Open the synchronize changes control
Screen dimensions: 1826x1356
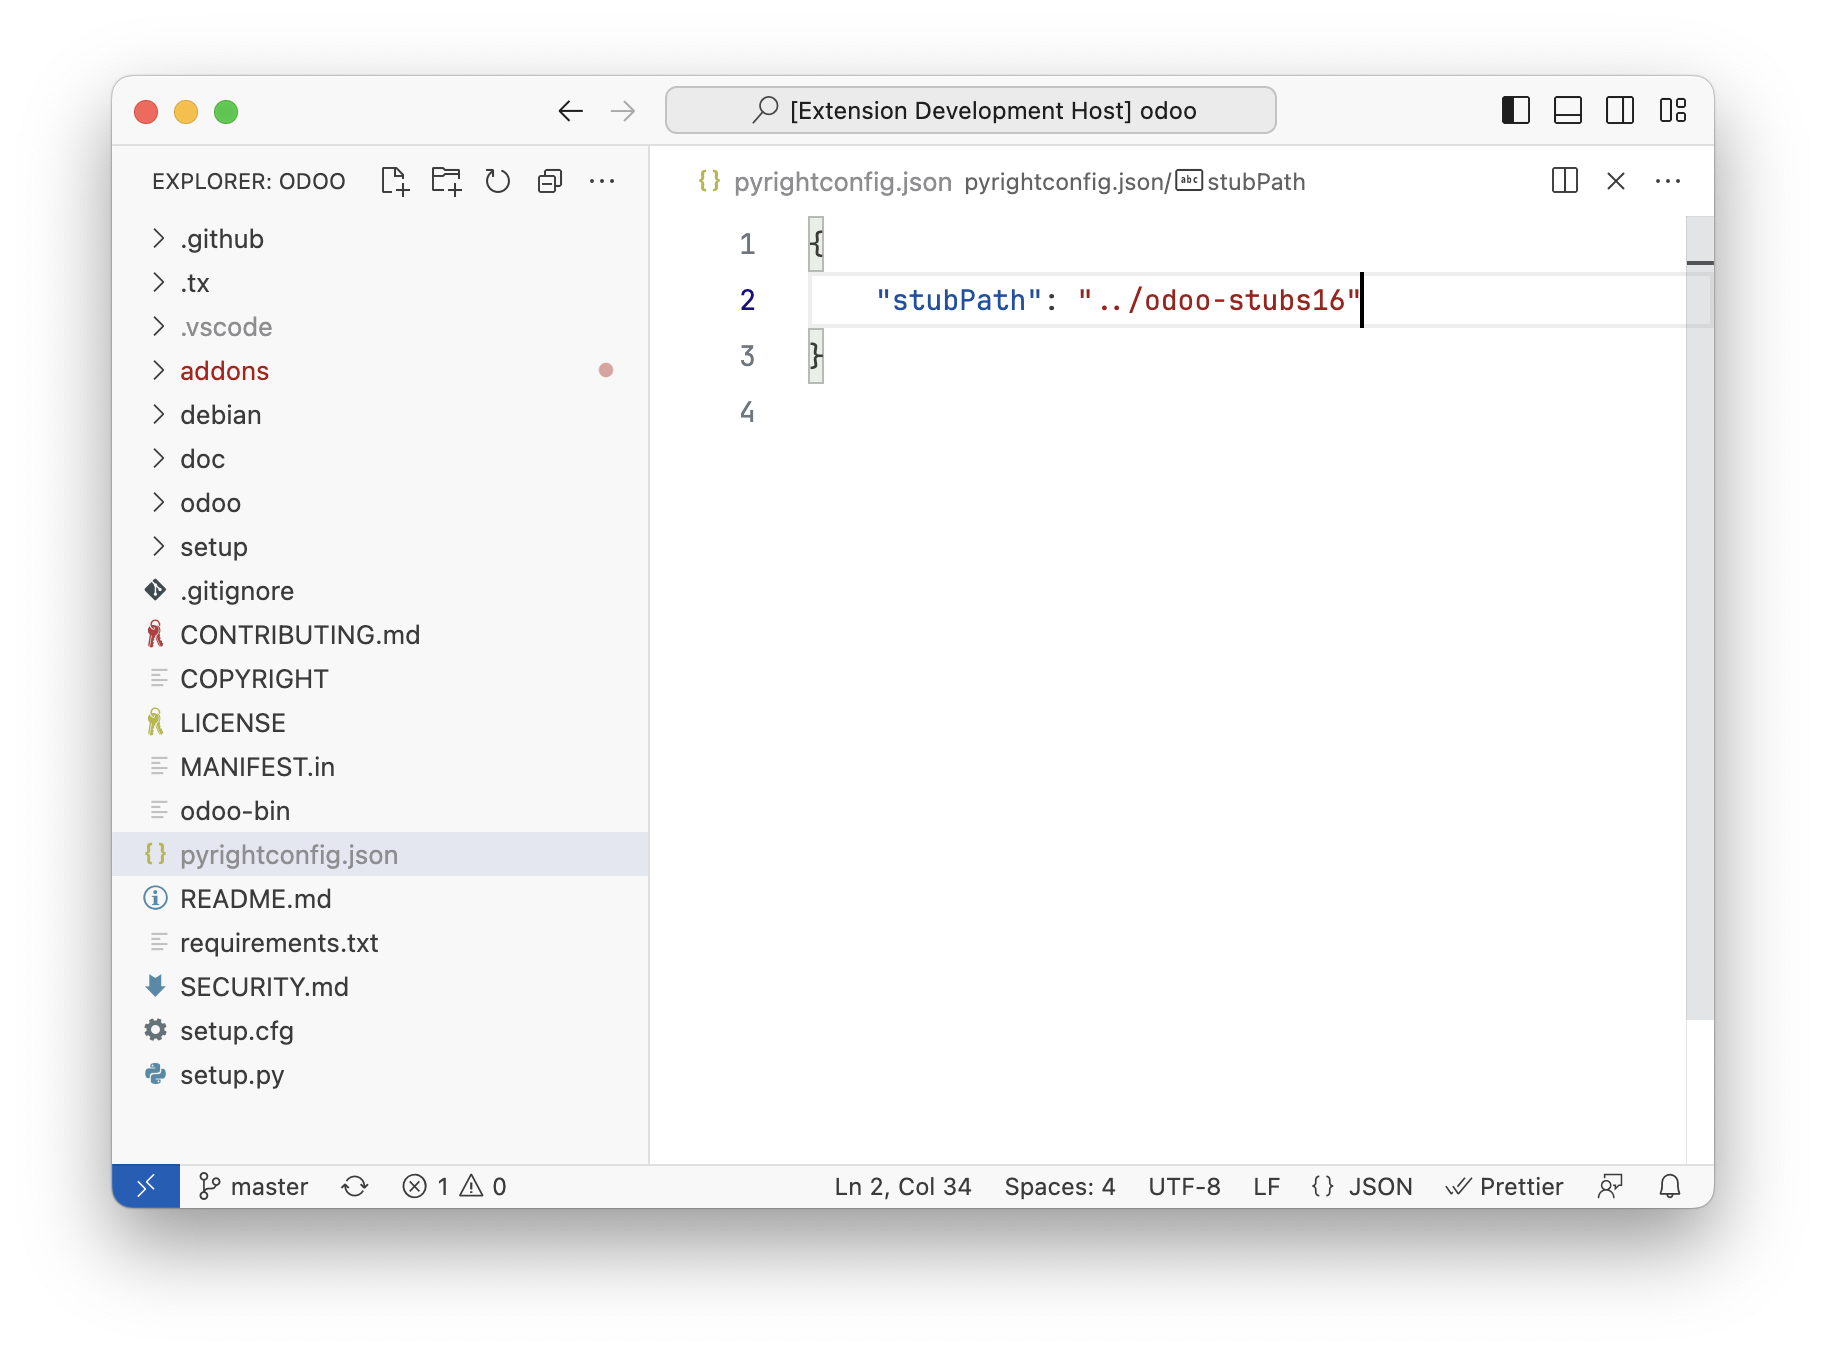pyautogui.click(x=354, y=1186)
